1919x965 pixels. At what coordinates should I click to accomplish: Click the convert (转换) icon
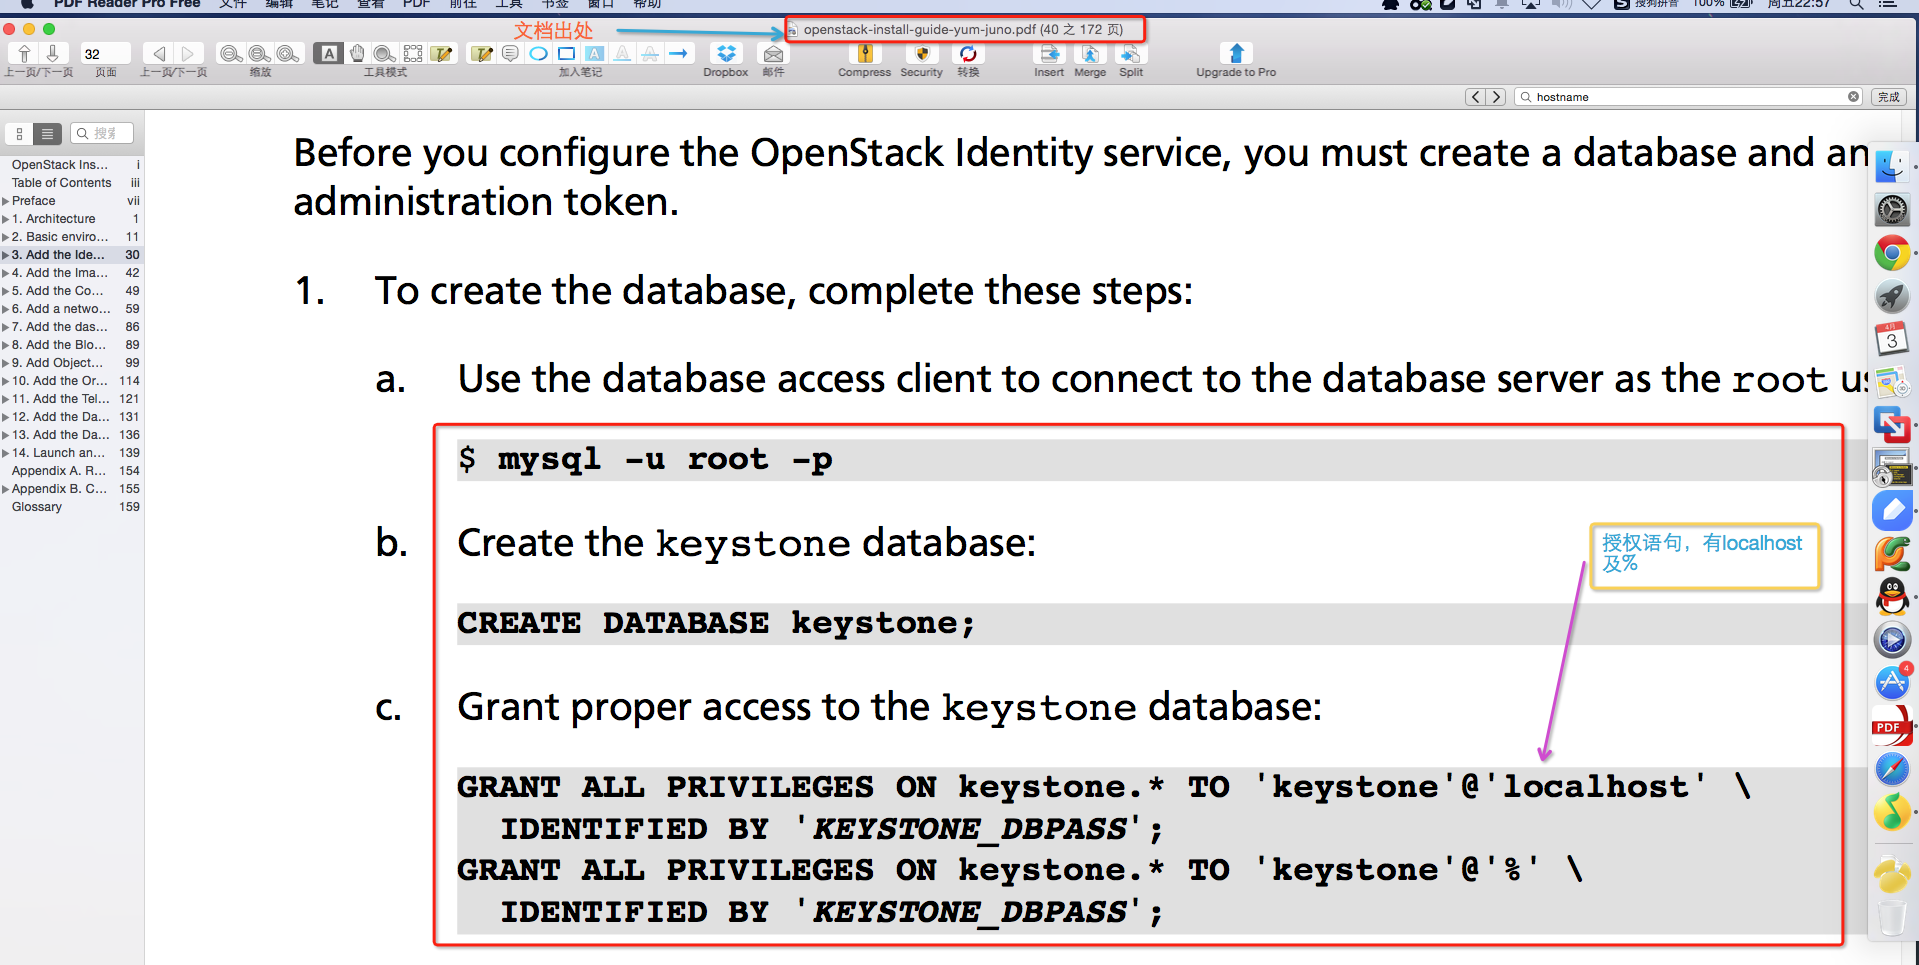(968, 53)
